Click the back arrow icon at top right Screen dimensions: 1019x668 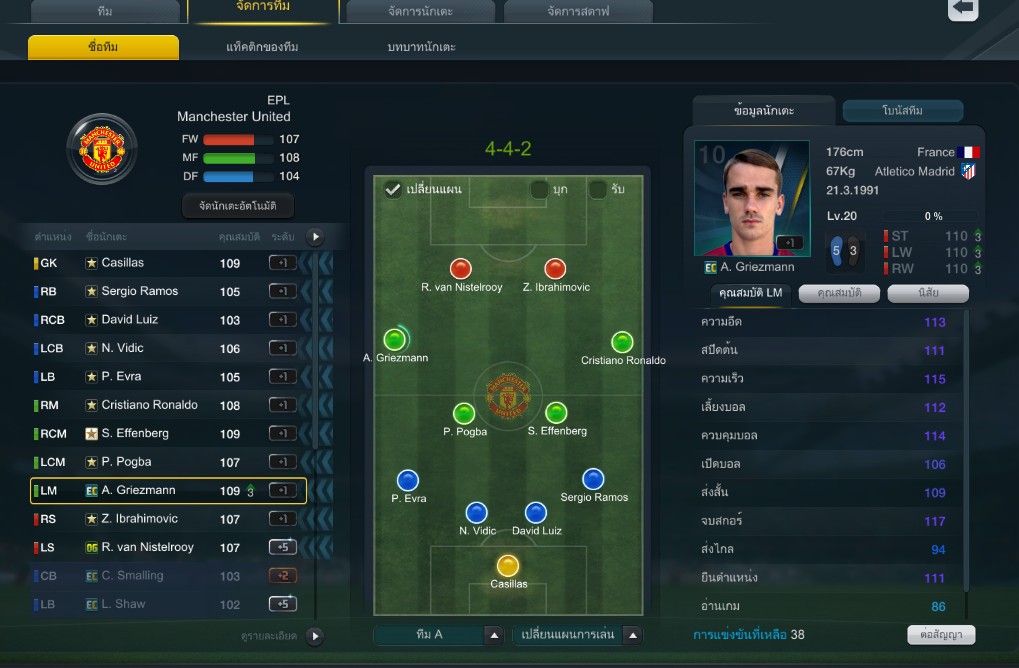[962, 8]
